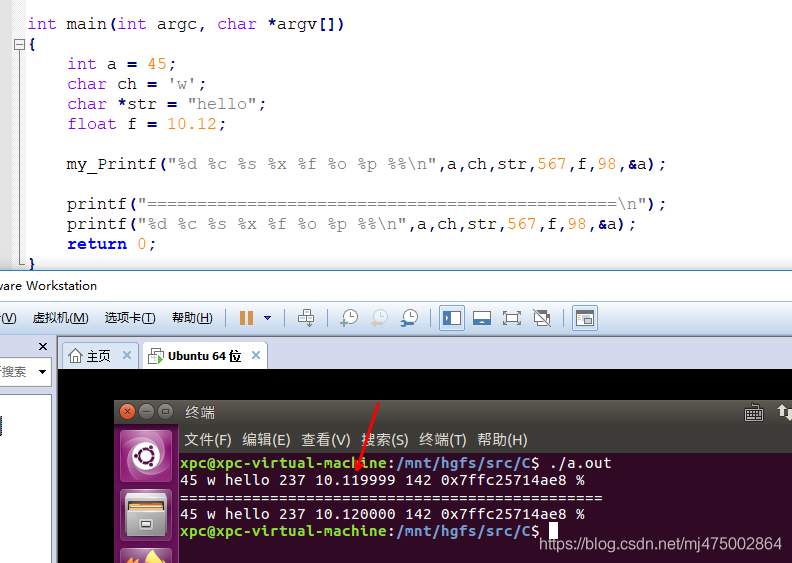Image resolution: width=792 pixels, height=563 pixels.
Task: Open the 帮助(H) menu in VMware
Action: point(192,318)
